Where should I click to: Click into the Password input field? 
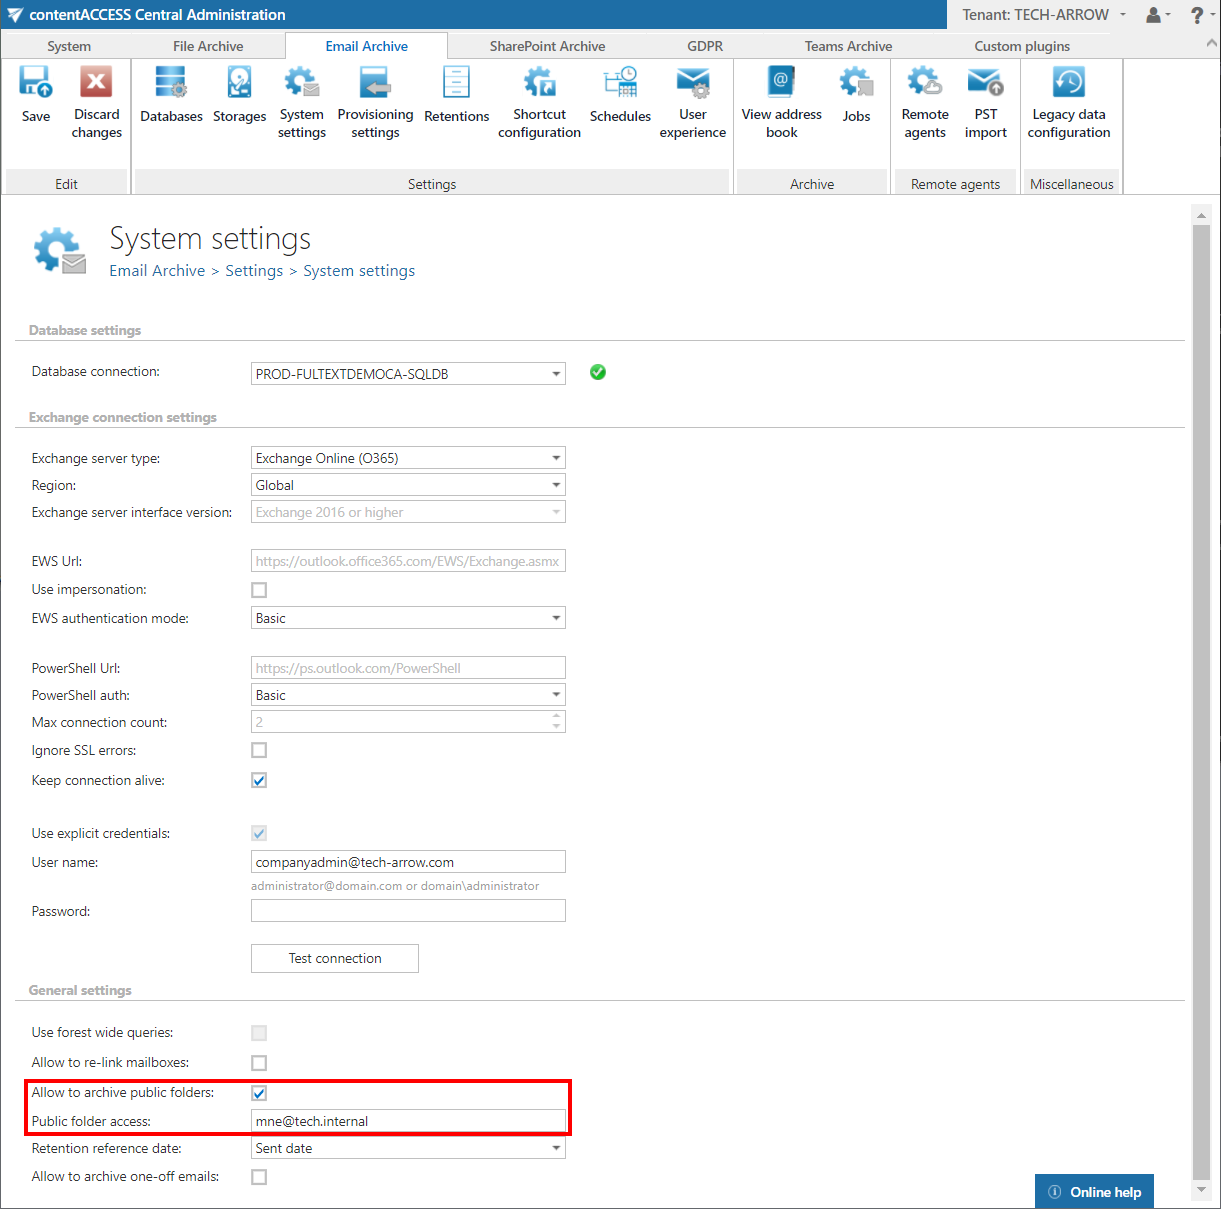[408, 911]
